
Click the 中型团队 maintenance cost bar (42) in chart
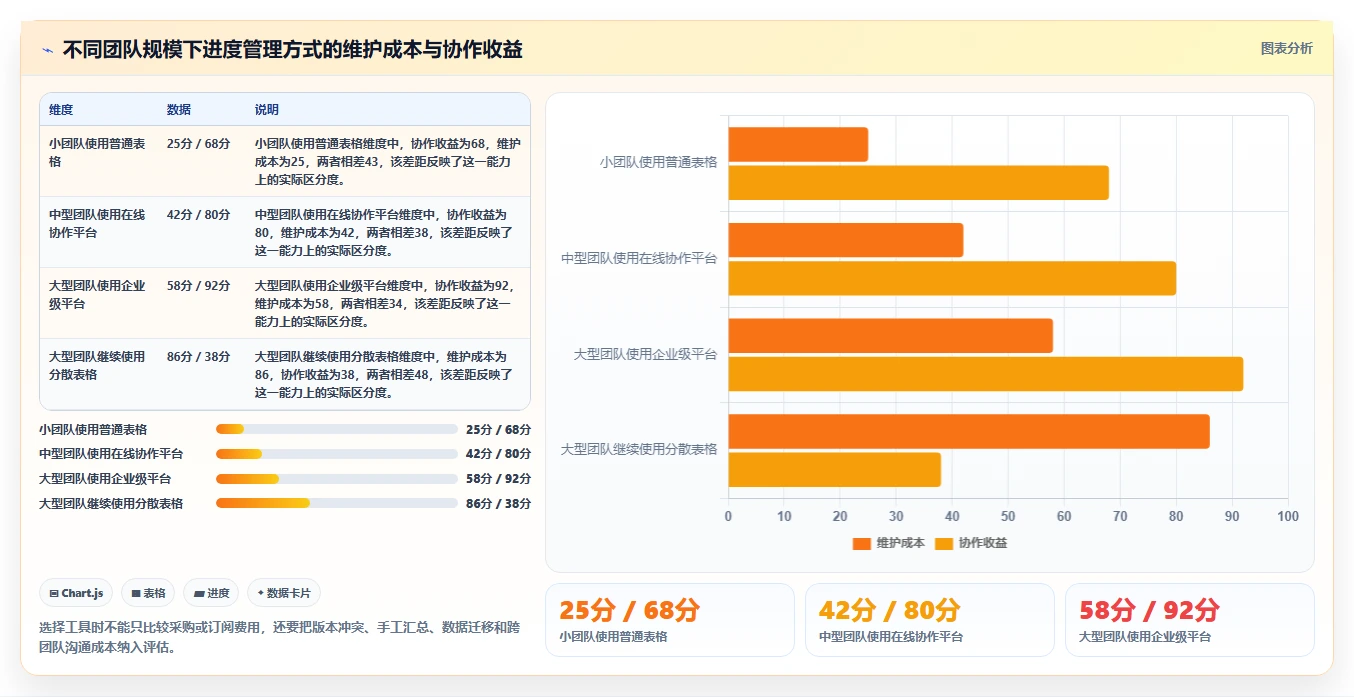845,240
